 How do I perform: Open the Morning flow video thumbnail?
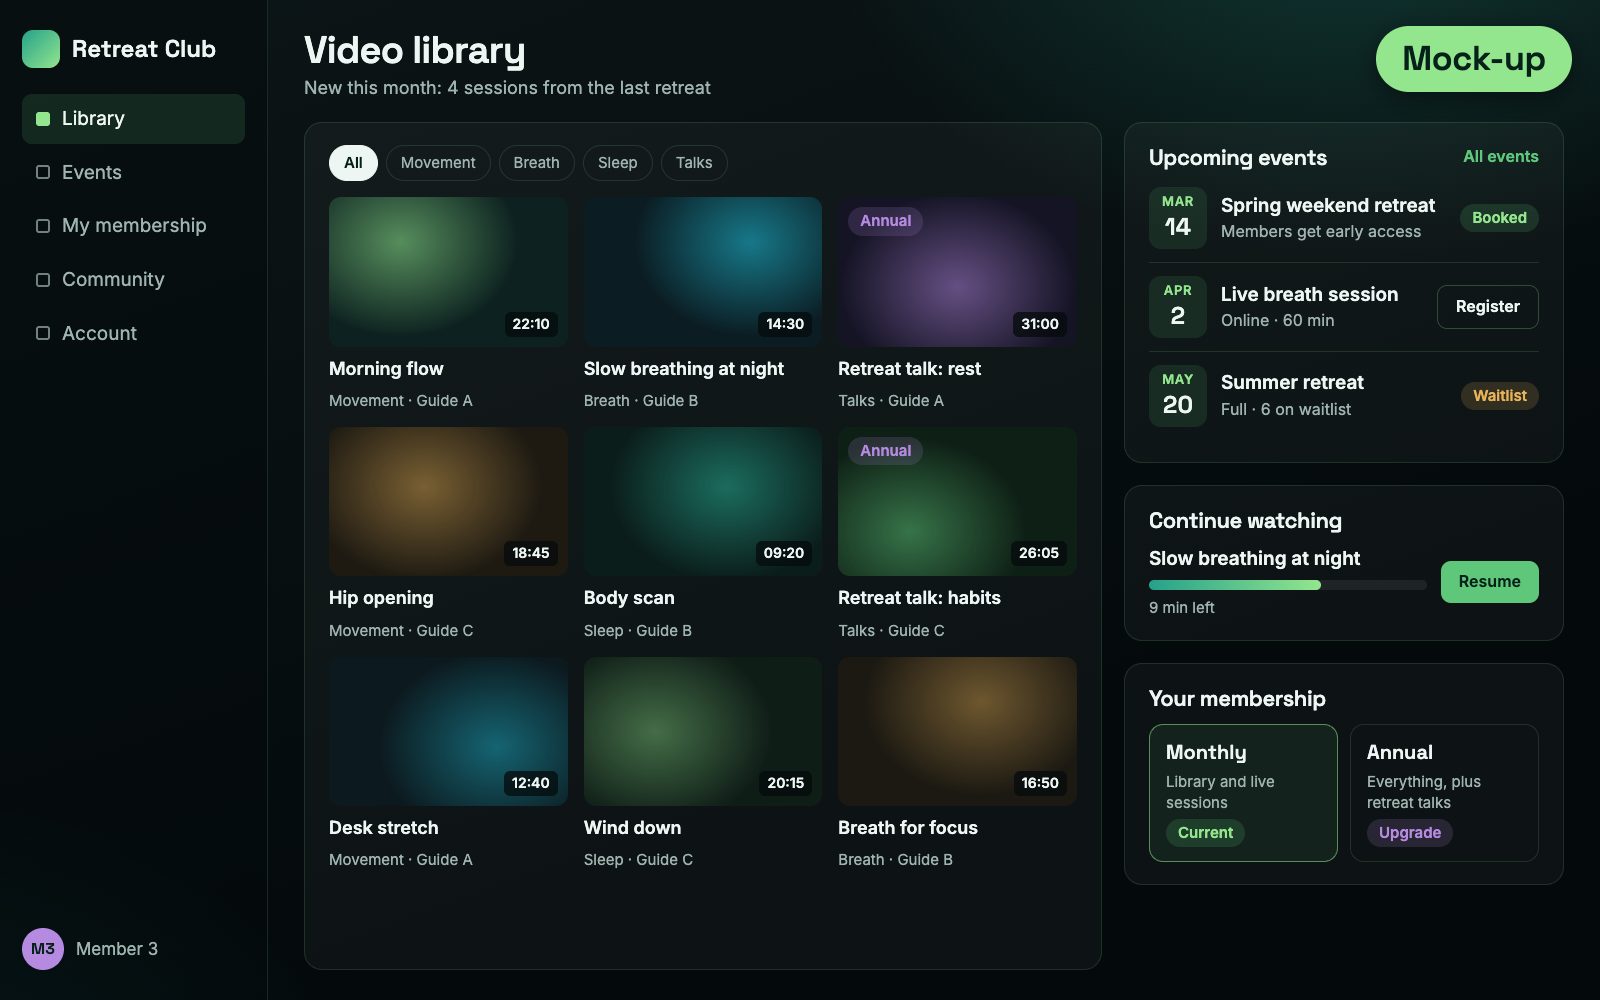click(x=448, y=272)
